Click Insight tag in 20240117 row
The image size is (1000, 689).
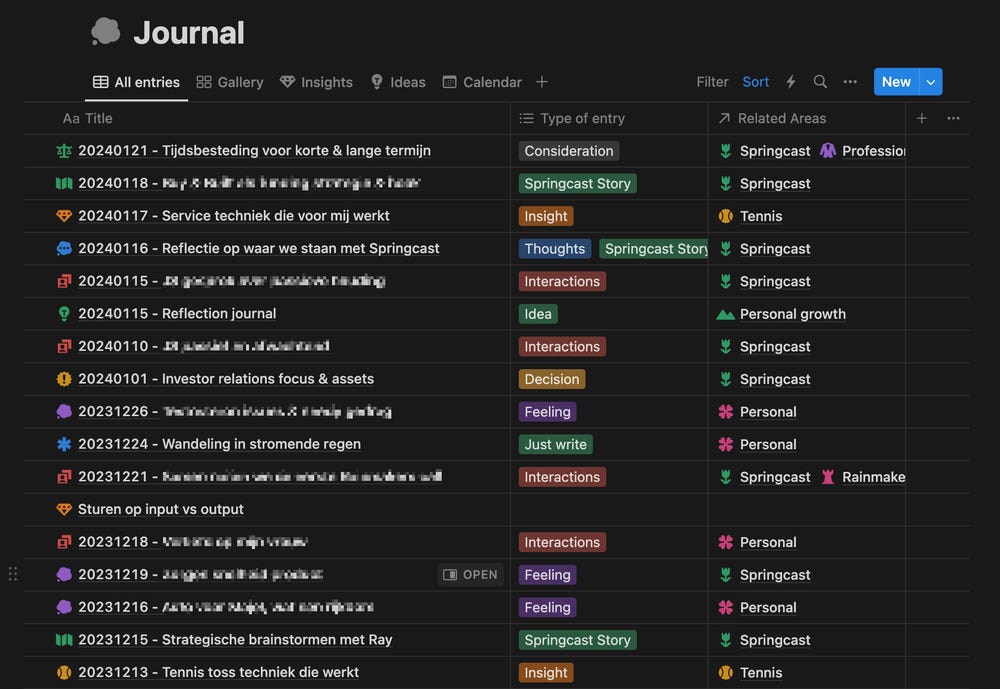(x=546, y=216)
